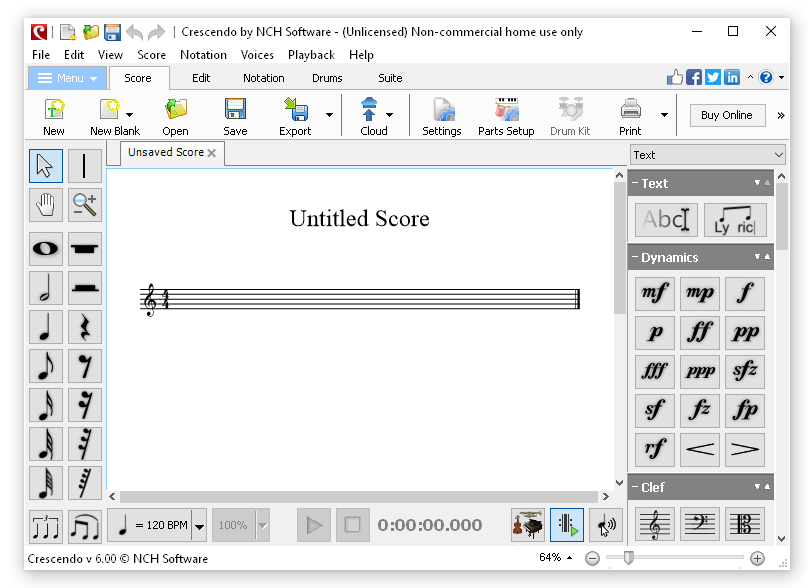Insert mezzo-forte (mf) dynamic
808x588 pixels.
(x=654, y=293)
